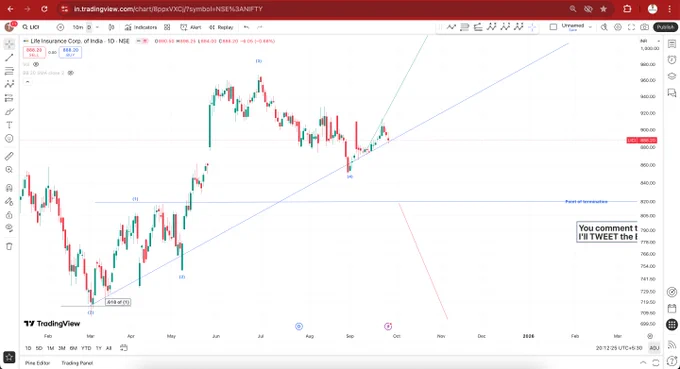The height and width of the screenshot is (369, 680).
Task: Take a chart snapshot with camera icon
Action: click(x=645, y=27)
